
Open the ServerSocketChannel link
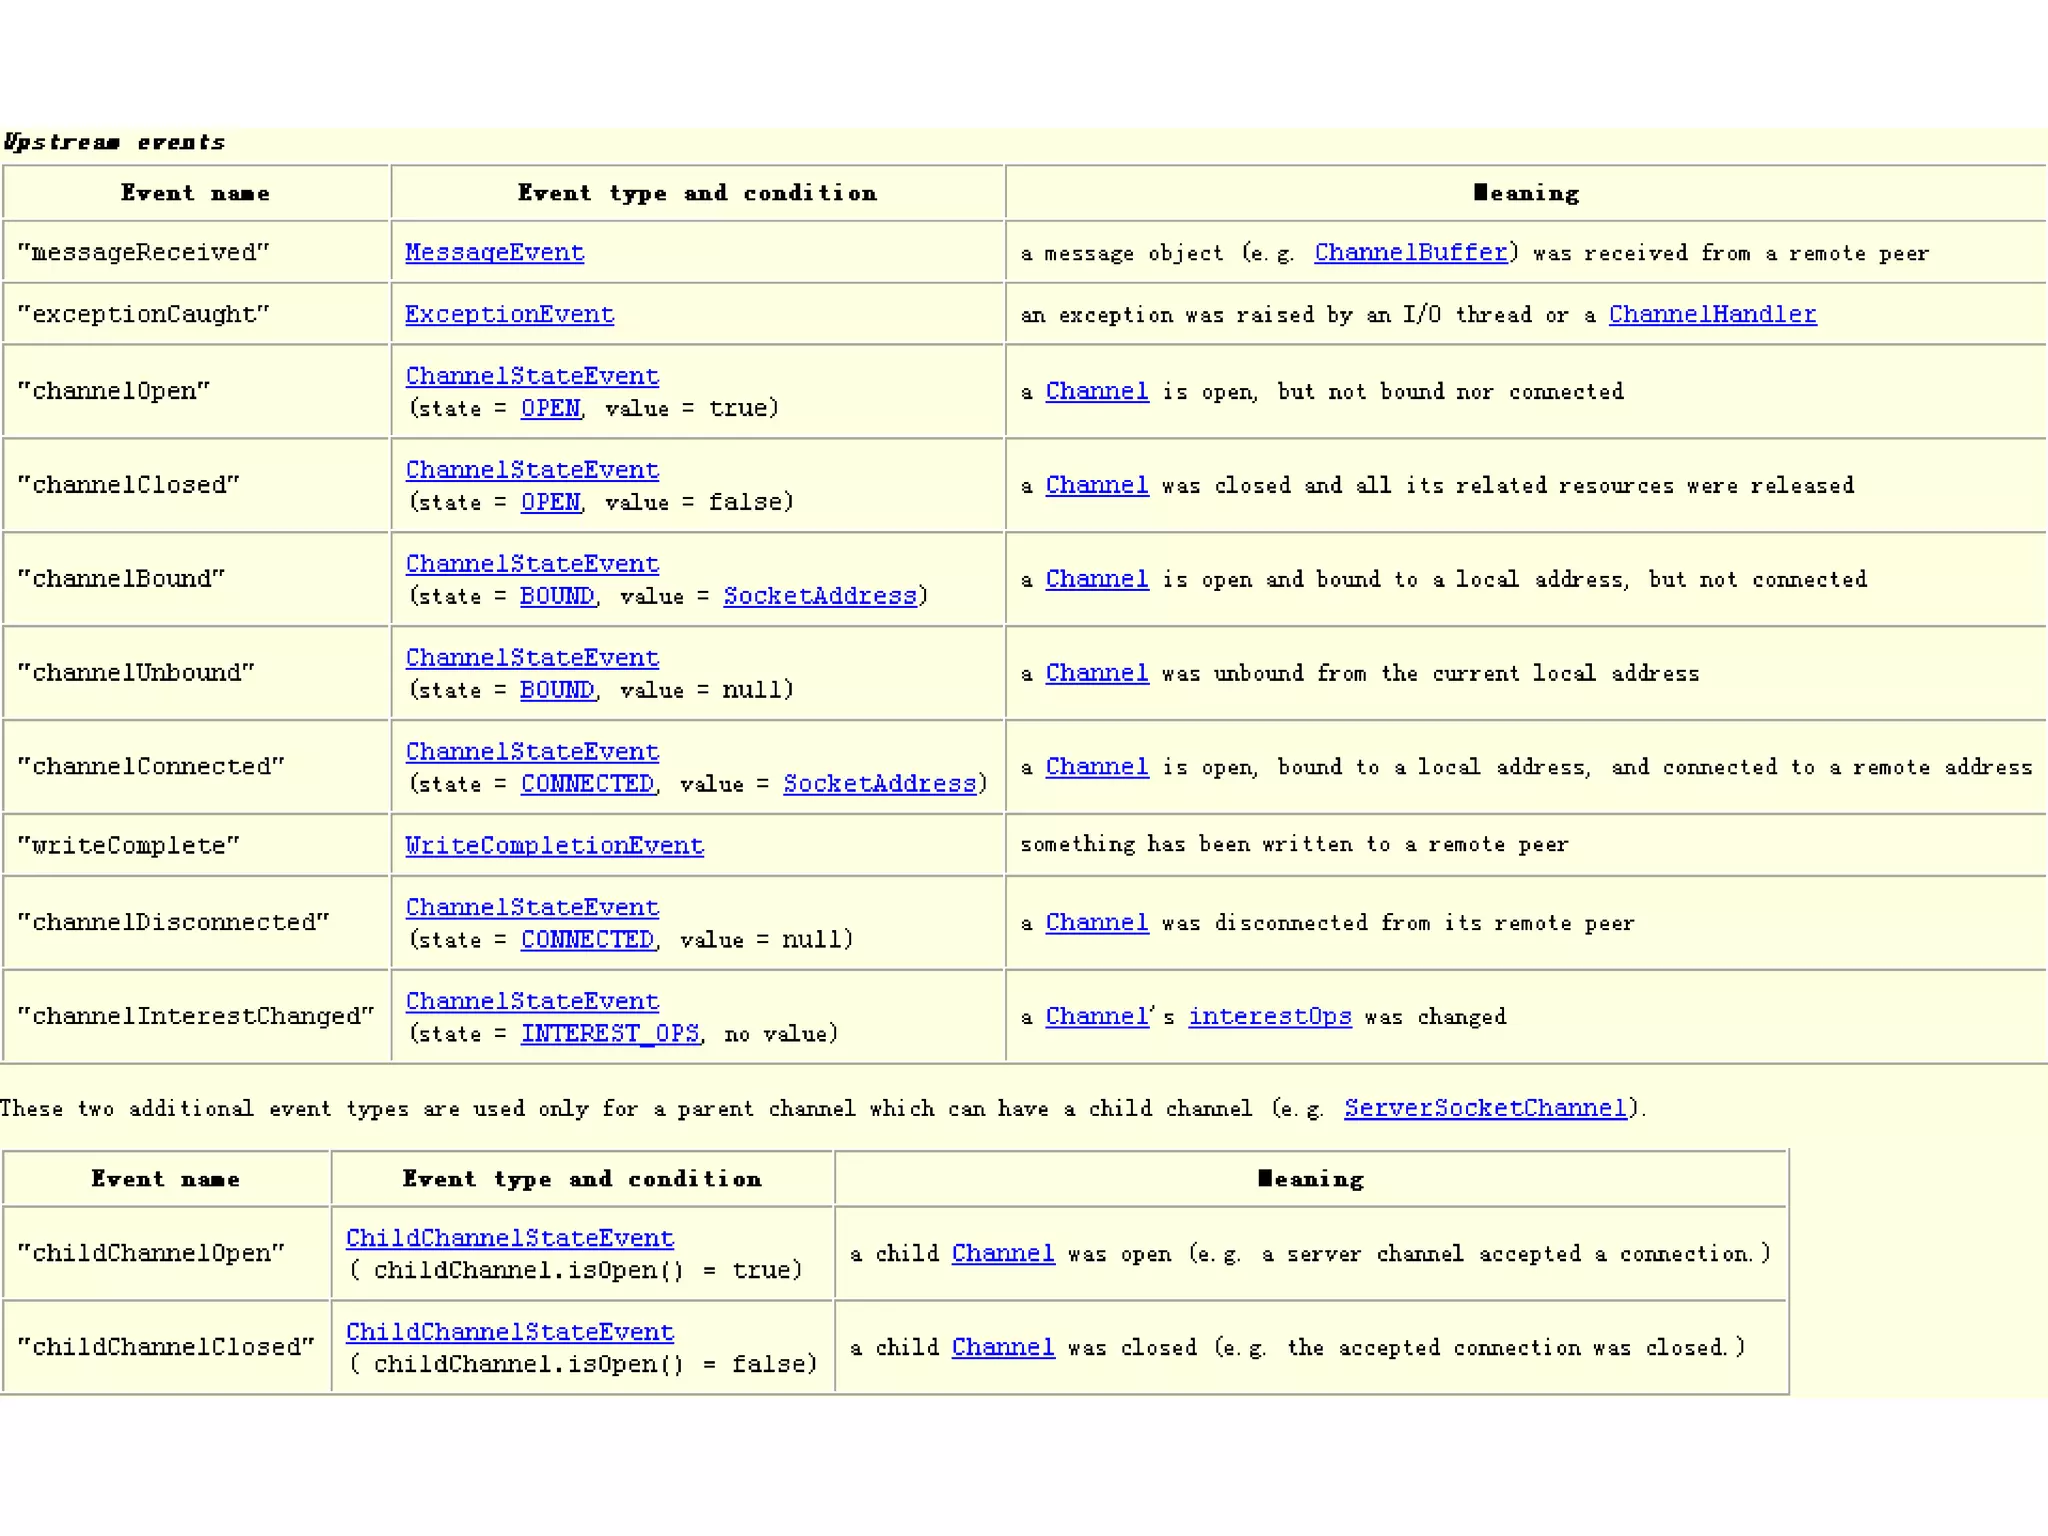pyautogui.click(x=1485, y=1108)
